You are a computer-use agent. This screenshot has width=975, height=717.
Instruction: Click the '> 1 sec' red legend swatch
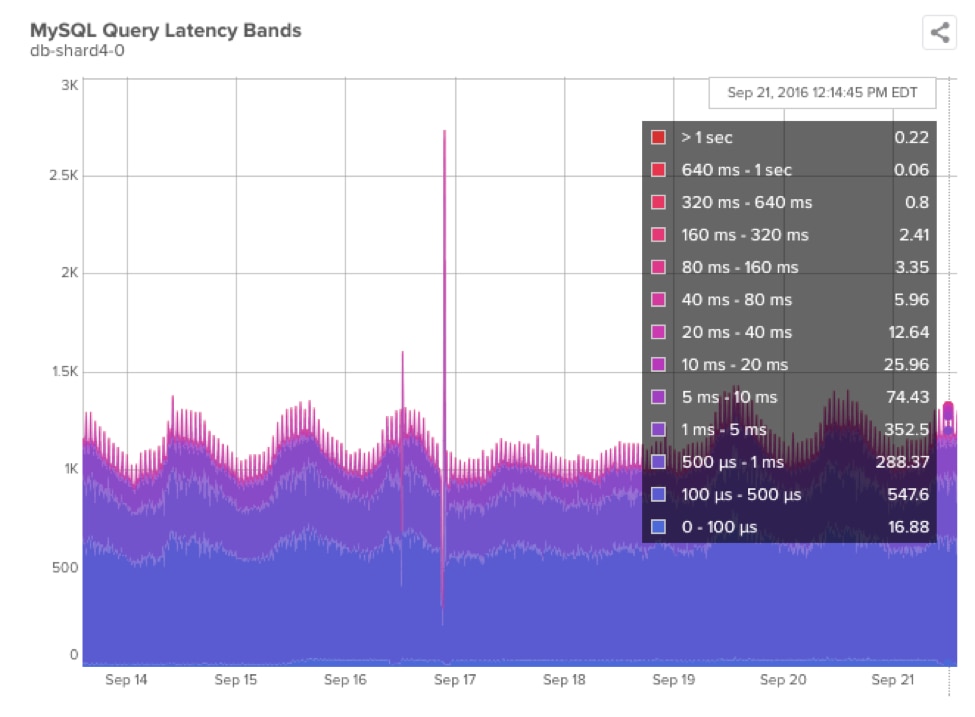pyautogui.click(x=658, y=137)
